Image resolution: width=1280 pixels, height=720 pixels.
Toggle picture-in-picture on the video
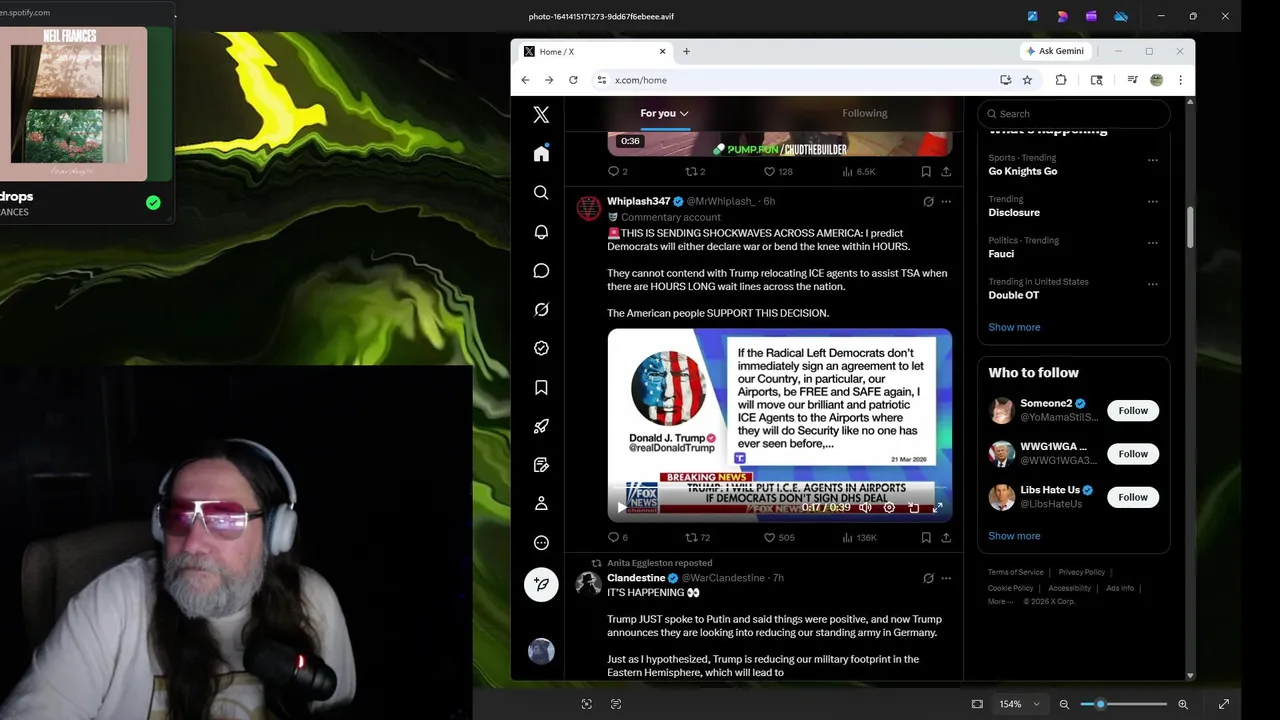point(913,508)
